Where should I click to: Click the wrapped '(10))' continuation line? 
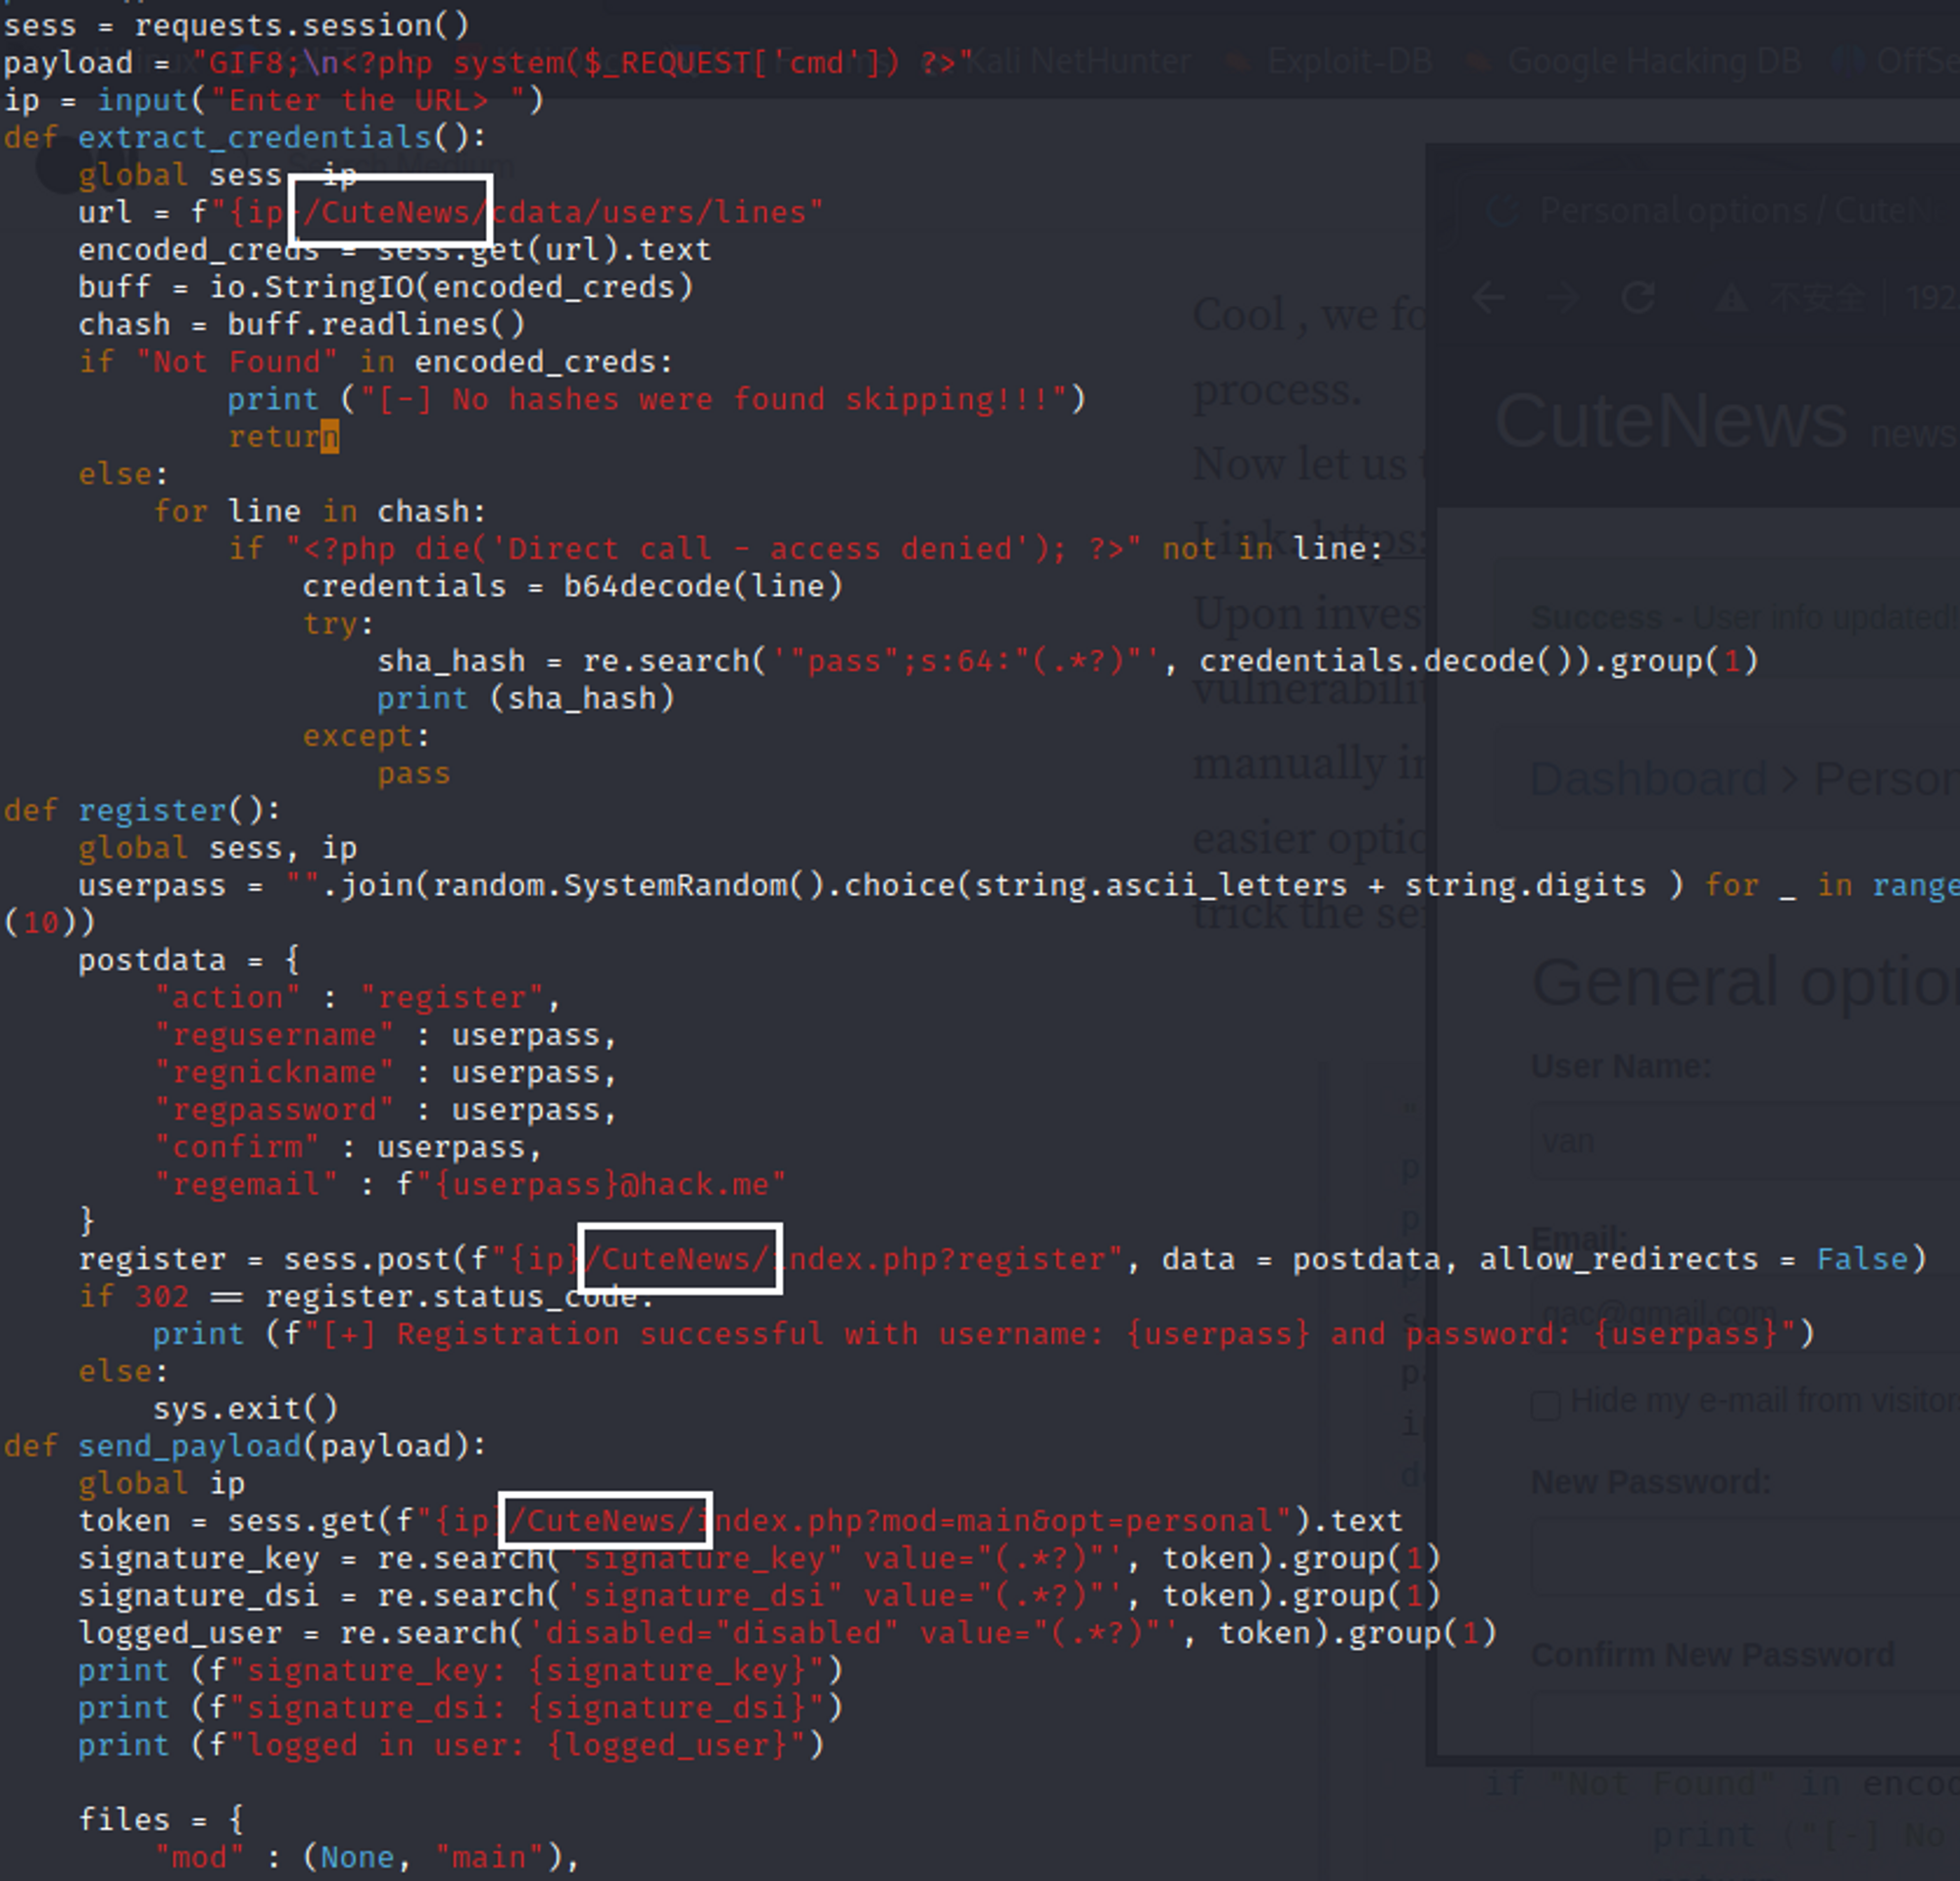click(x=49, y=923)
